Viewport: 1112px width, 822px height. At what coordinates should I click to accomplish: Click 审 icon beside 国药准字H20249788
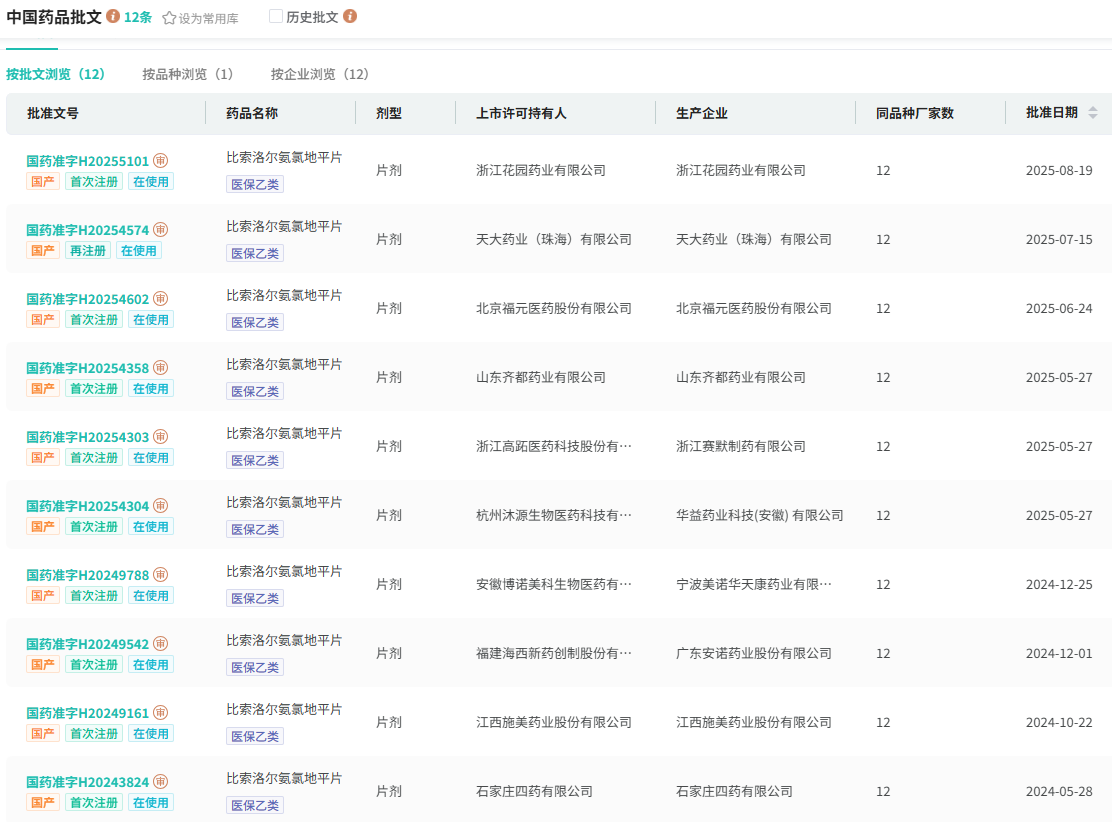coord(160,575)
